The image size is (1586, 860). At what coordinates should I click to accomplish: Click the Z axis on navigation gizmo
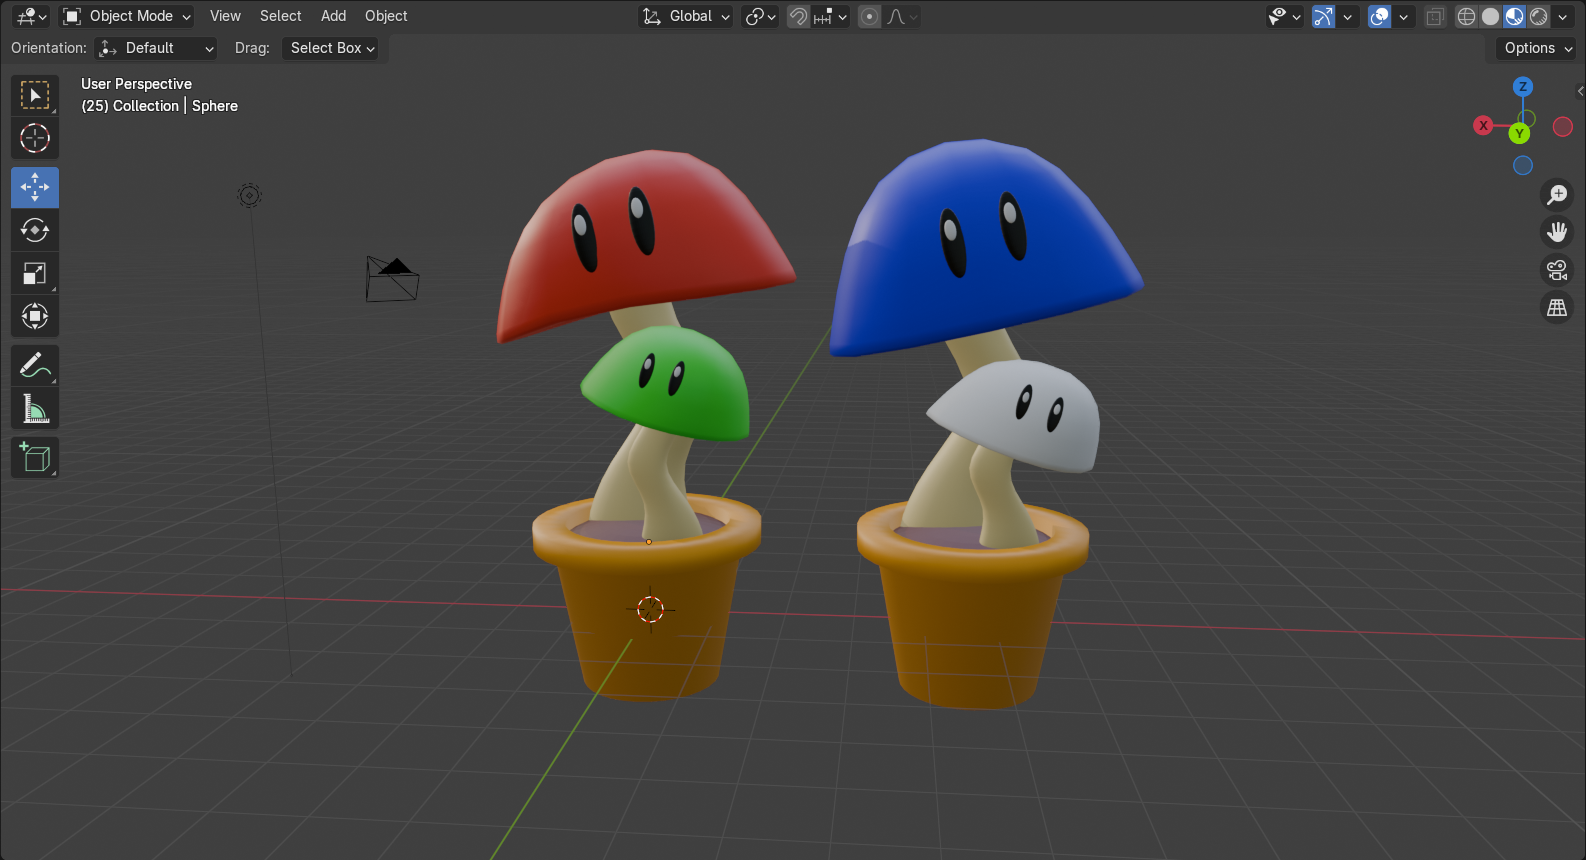point(1523,87)
